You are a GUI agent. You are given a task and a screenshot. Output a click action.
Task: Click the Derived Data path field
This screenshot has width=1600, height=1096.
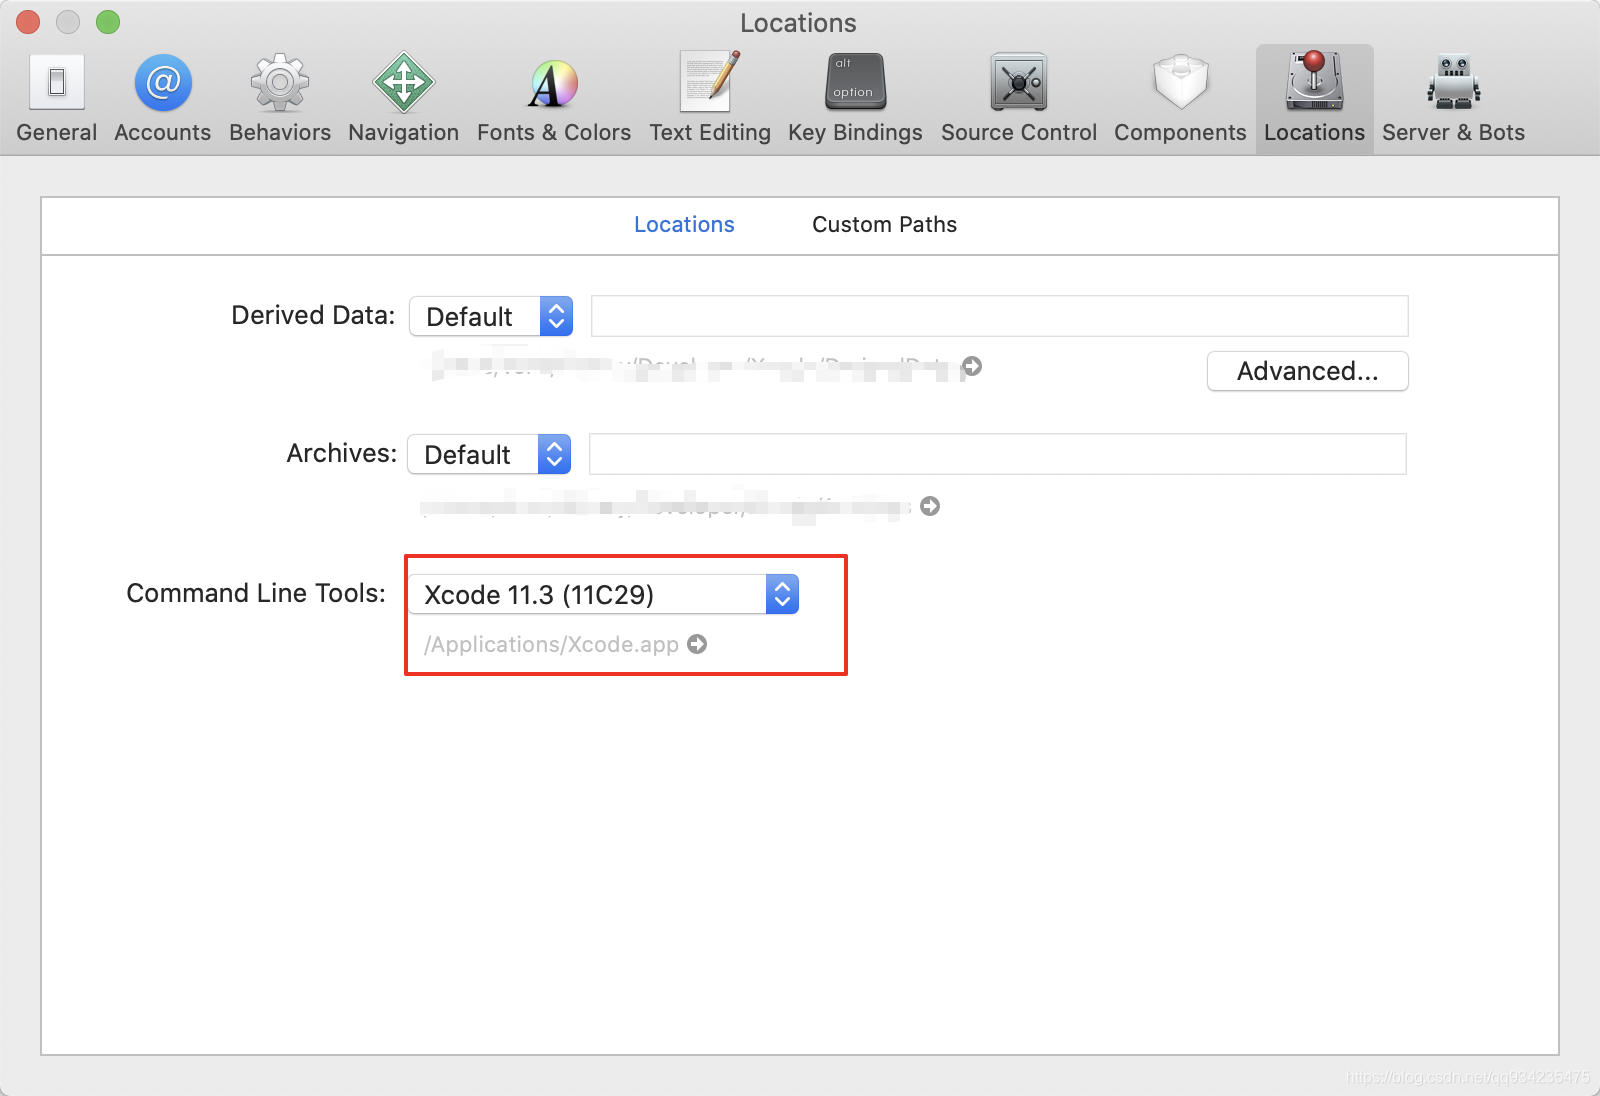(999, 316)
